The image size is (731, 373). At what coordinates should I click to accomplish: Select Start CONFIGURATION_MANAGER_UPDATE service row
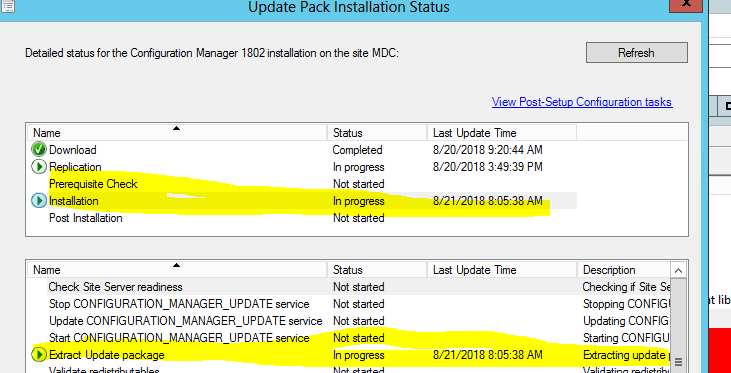click(349, 338)
